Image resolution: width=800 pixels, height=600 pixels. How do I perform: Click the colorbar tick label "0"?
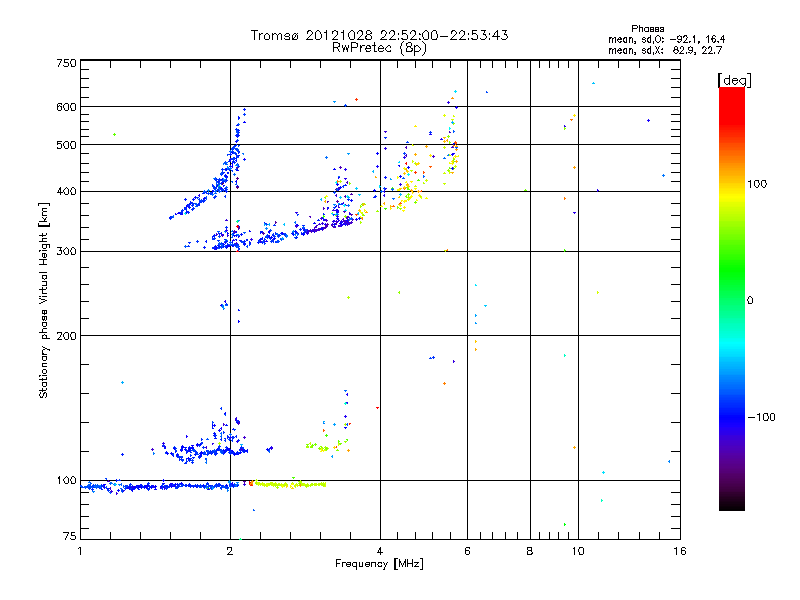pyautogui.click(x=750, y=301)
